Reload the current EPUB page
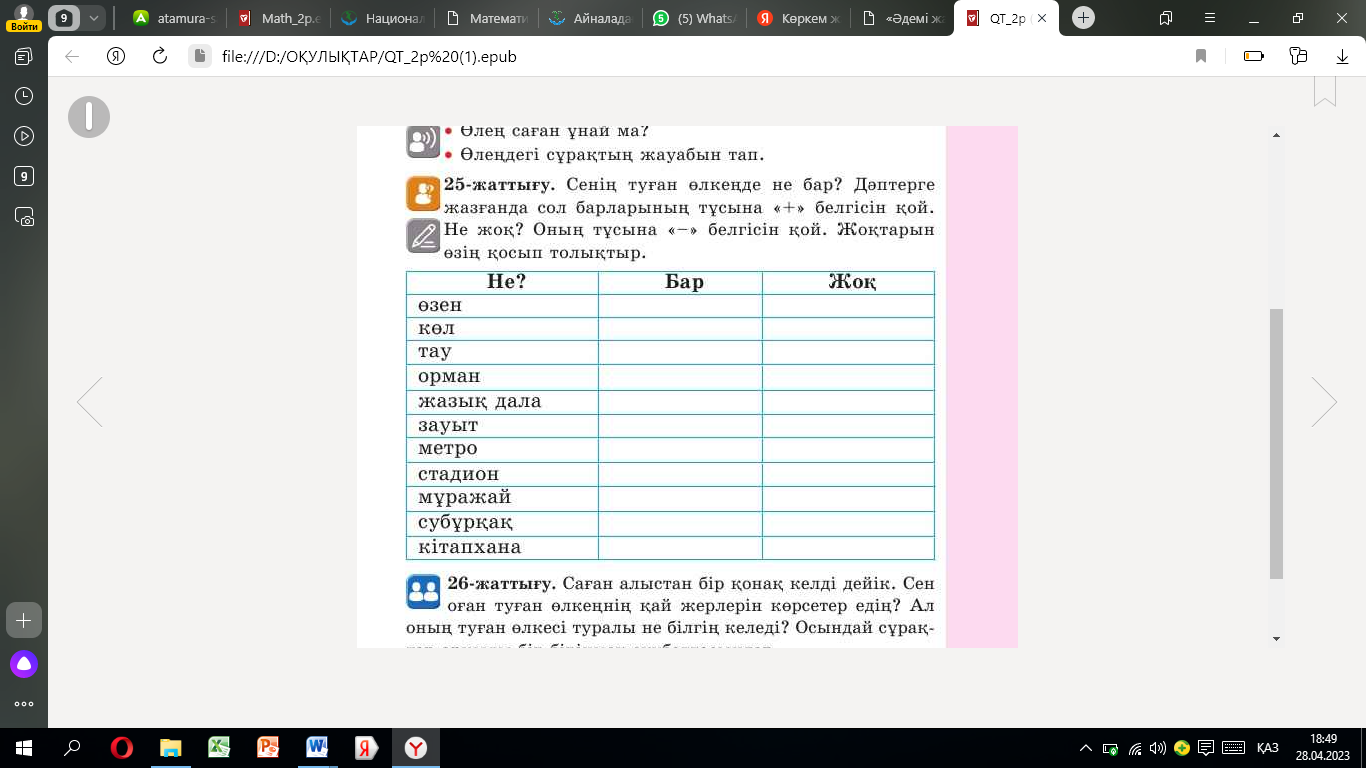This screenshot has width=1366, height=768. (x=159, y=57)
